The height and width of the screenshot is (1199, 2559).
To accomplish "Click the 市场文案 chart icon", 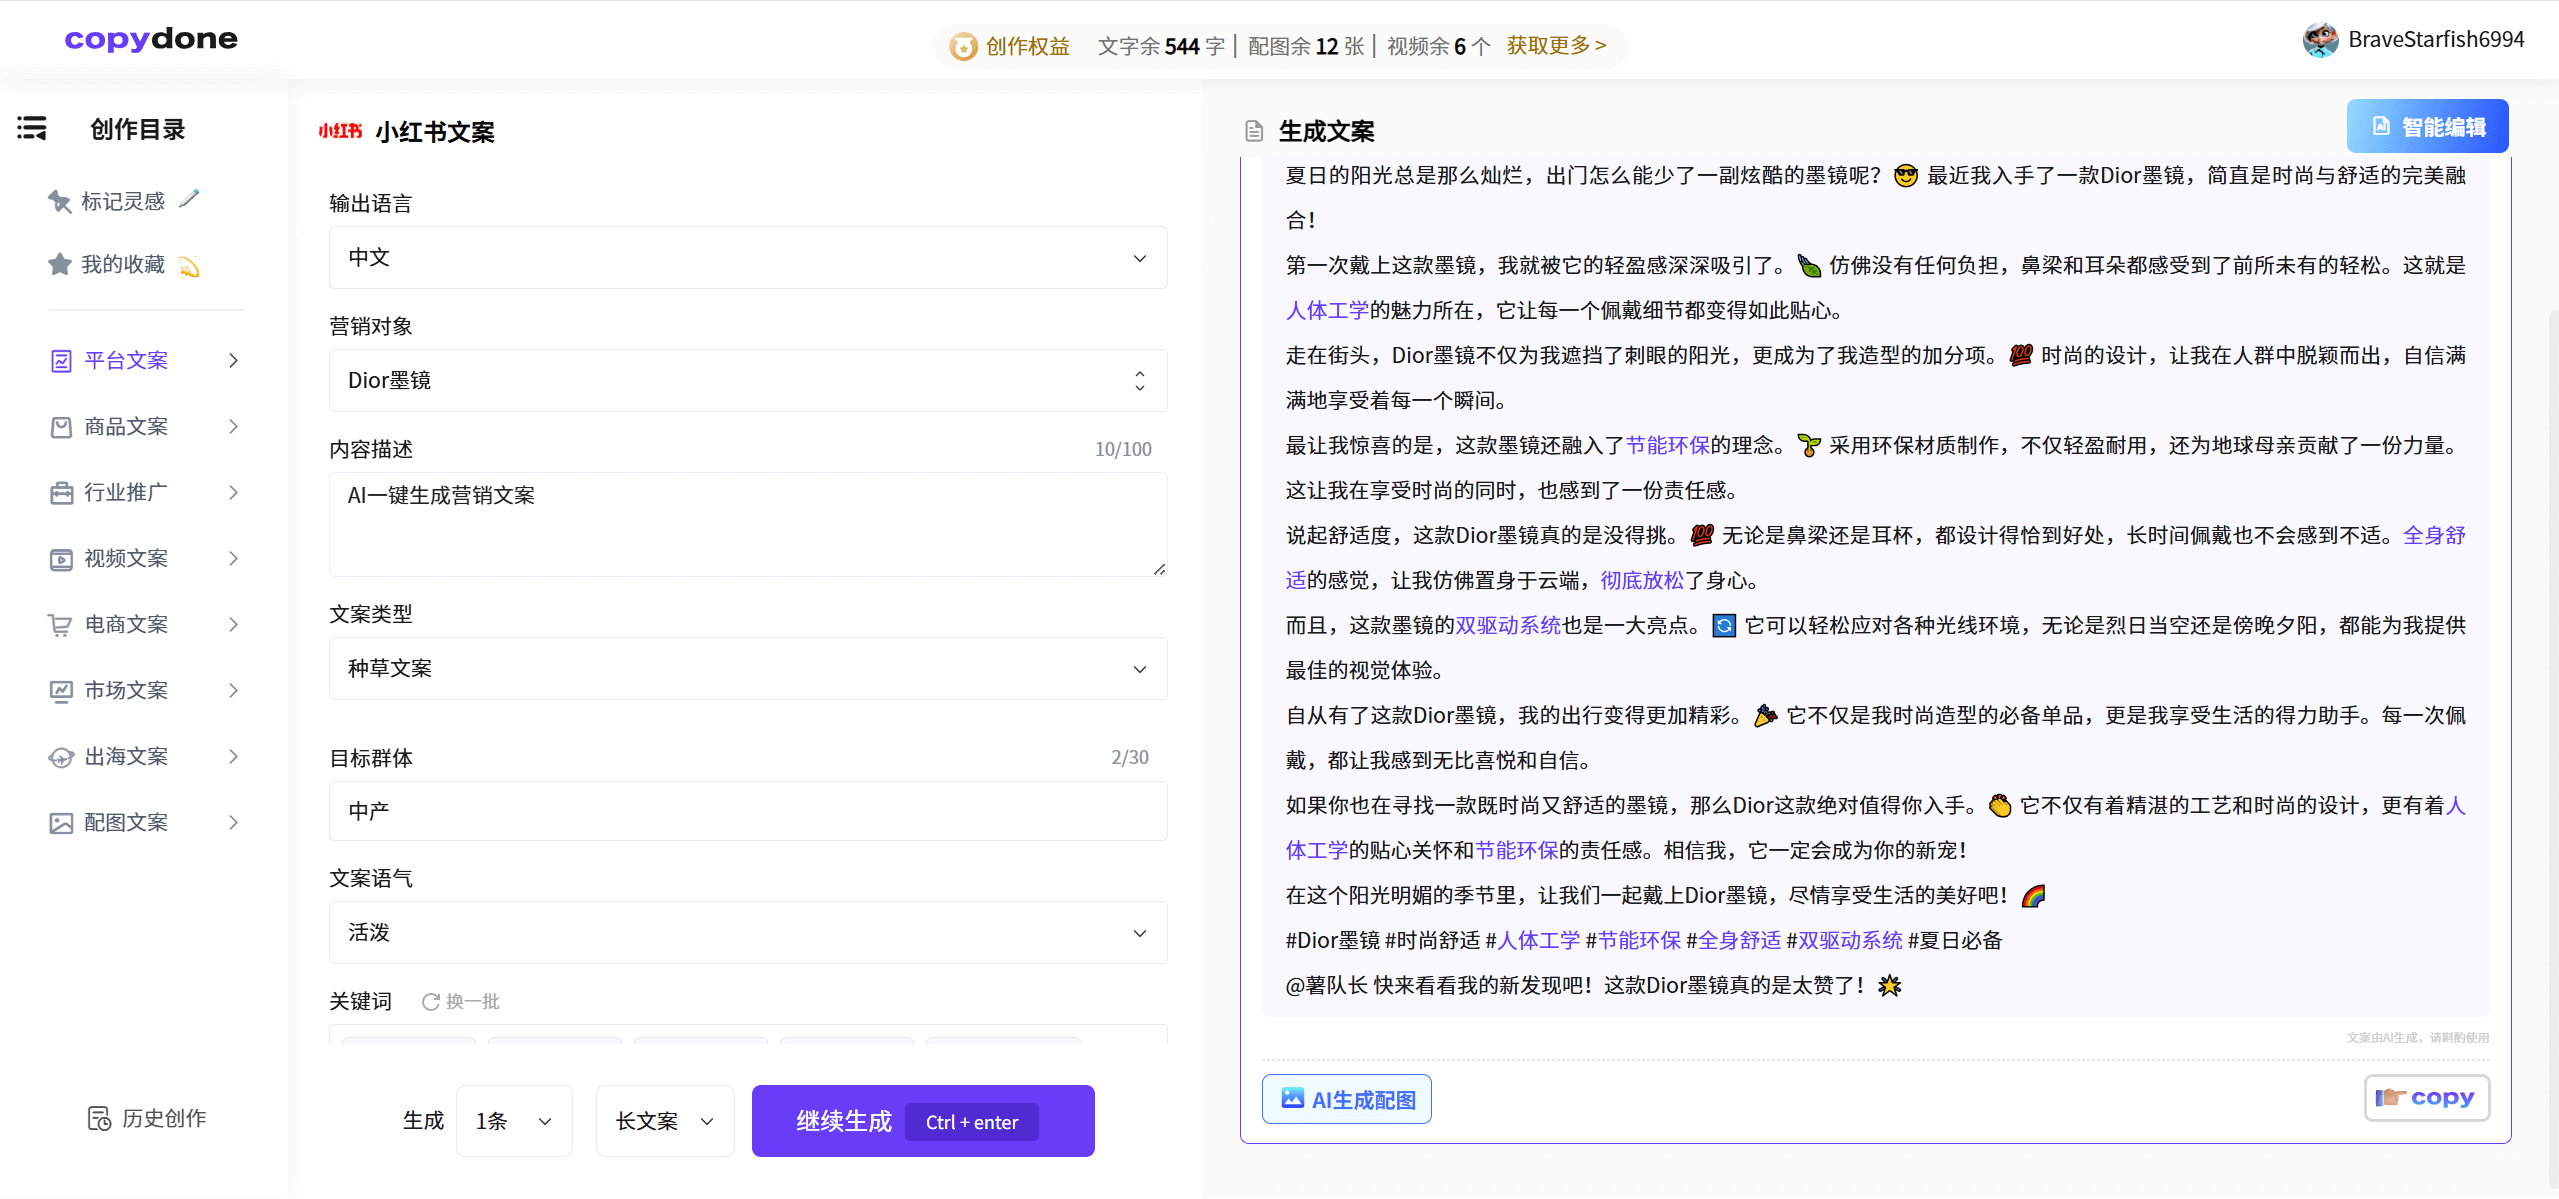I will (x=61, y=691).
